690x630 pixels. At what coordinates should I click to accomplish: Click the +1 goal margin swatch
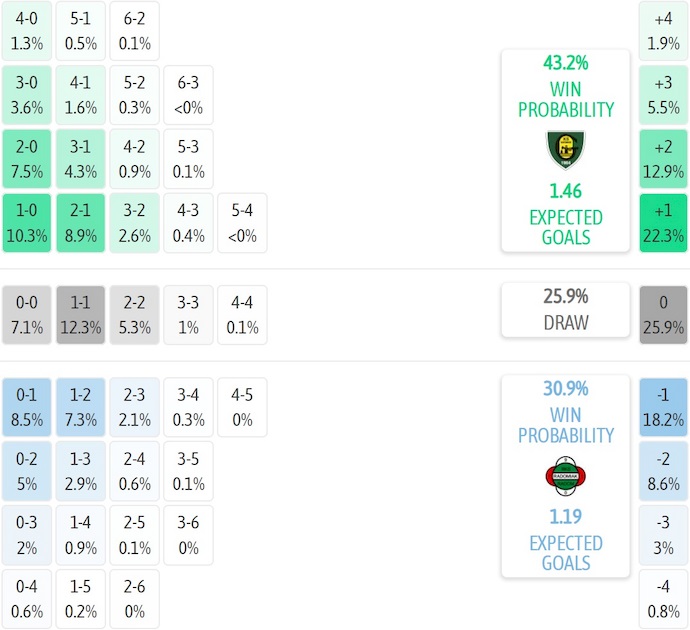tap(664, 223)
